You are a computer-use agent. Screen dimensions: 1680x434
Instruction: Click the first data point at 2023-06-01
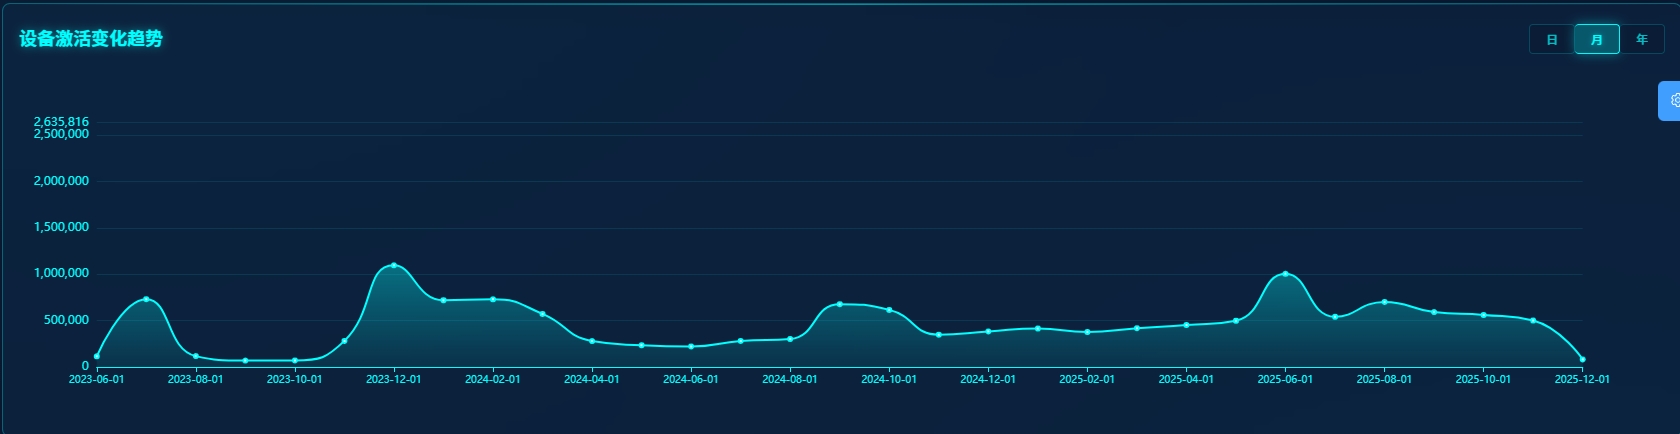point(97,356)
